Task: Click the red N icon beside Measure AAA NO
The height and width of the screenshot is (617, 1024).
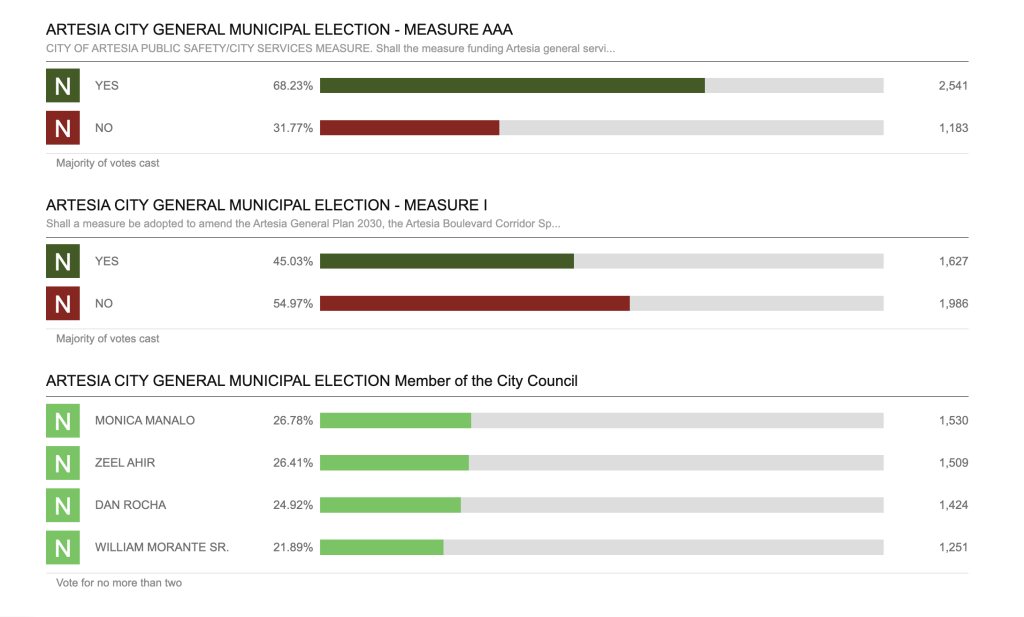Action: (62, 128)
